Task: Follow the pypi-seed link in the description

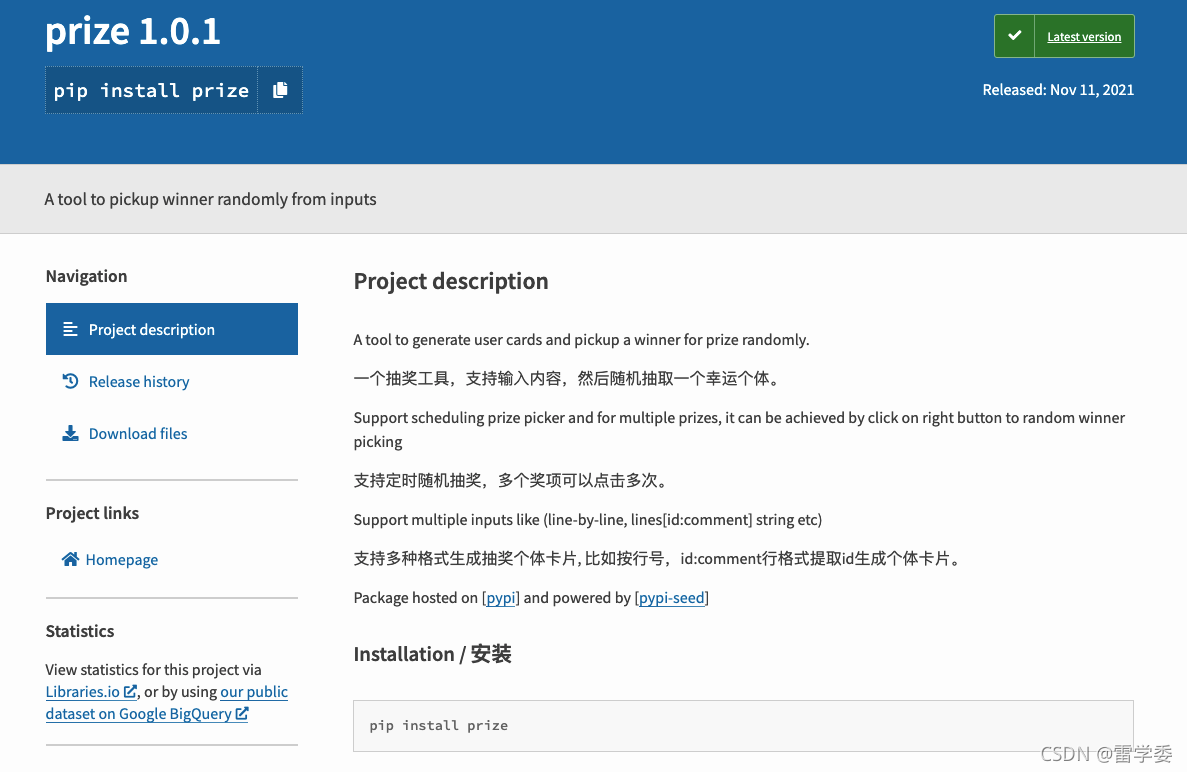Action: [x=671, y=598]
